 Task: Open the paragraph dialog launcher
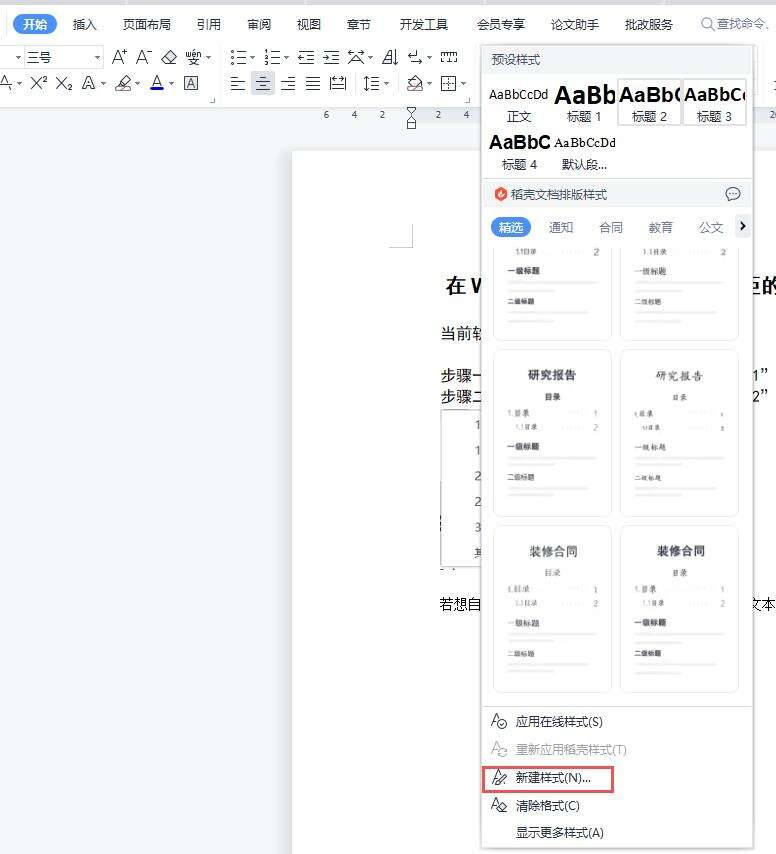click(467, 100)
